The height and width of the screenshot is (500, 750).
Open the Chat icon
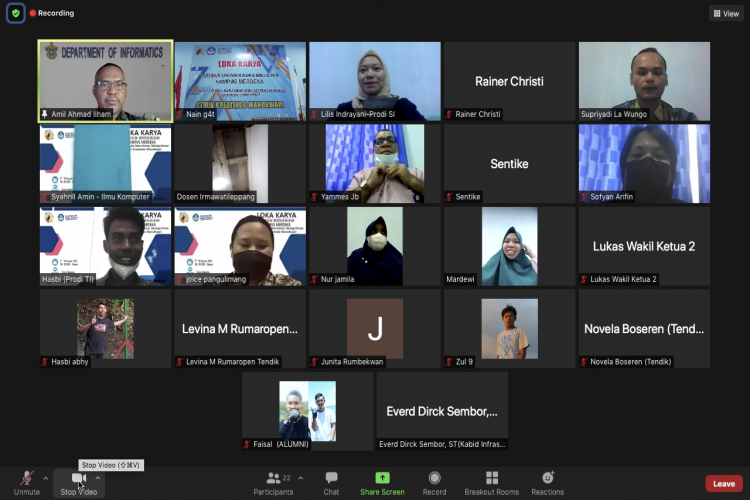click(331, 478)
